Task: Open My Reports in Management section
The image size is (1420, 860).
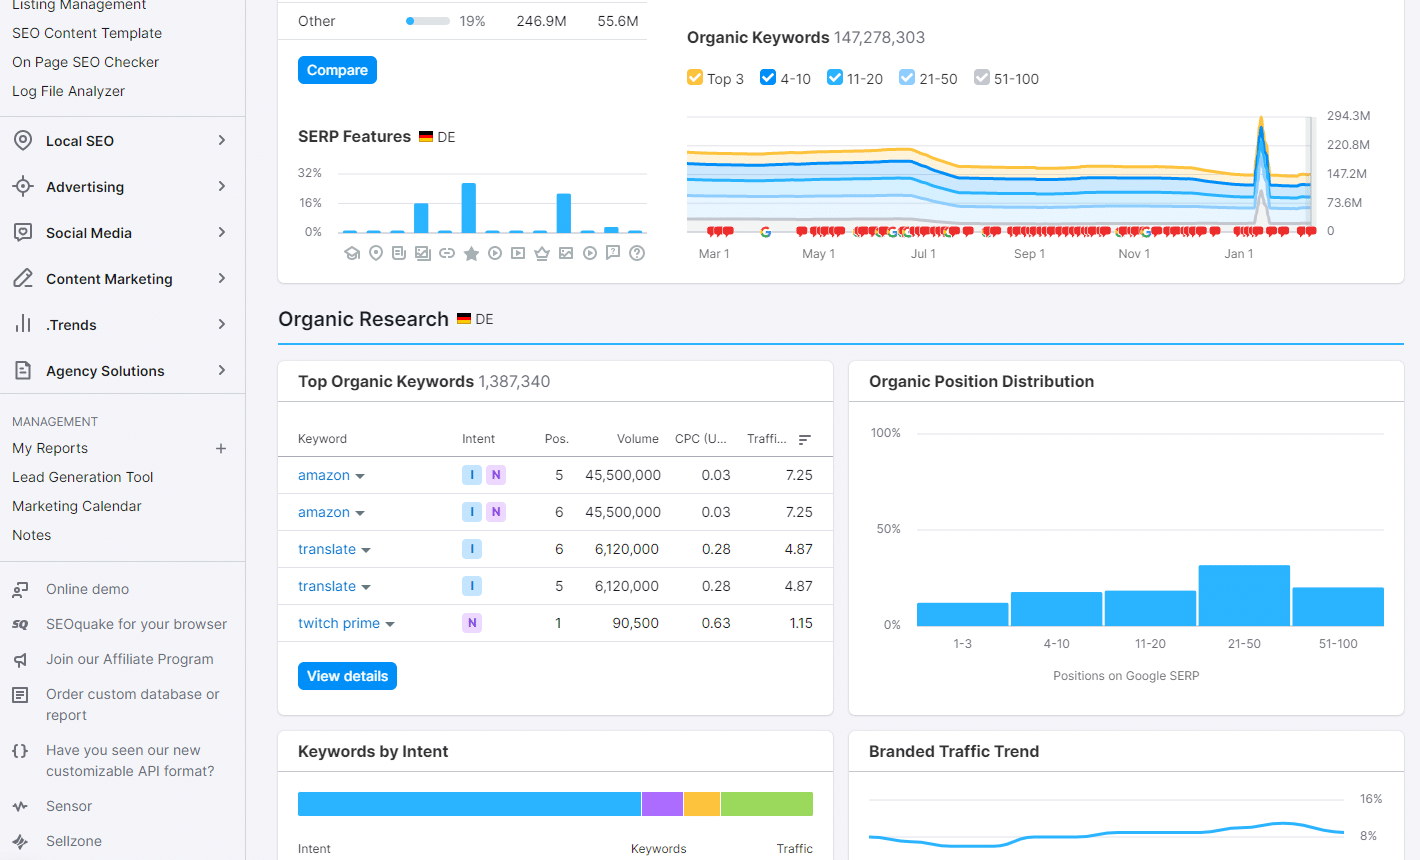Action: [50, 448]
